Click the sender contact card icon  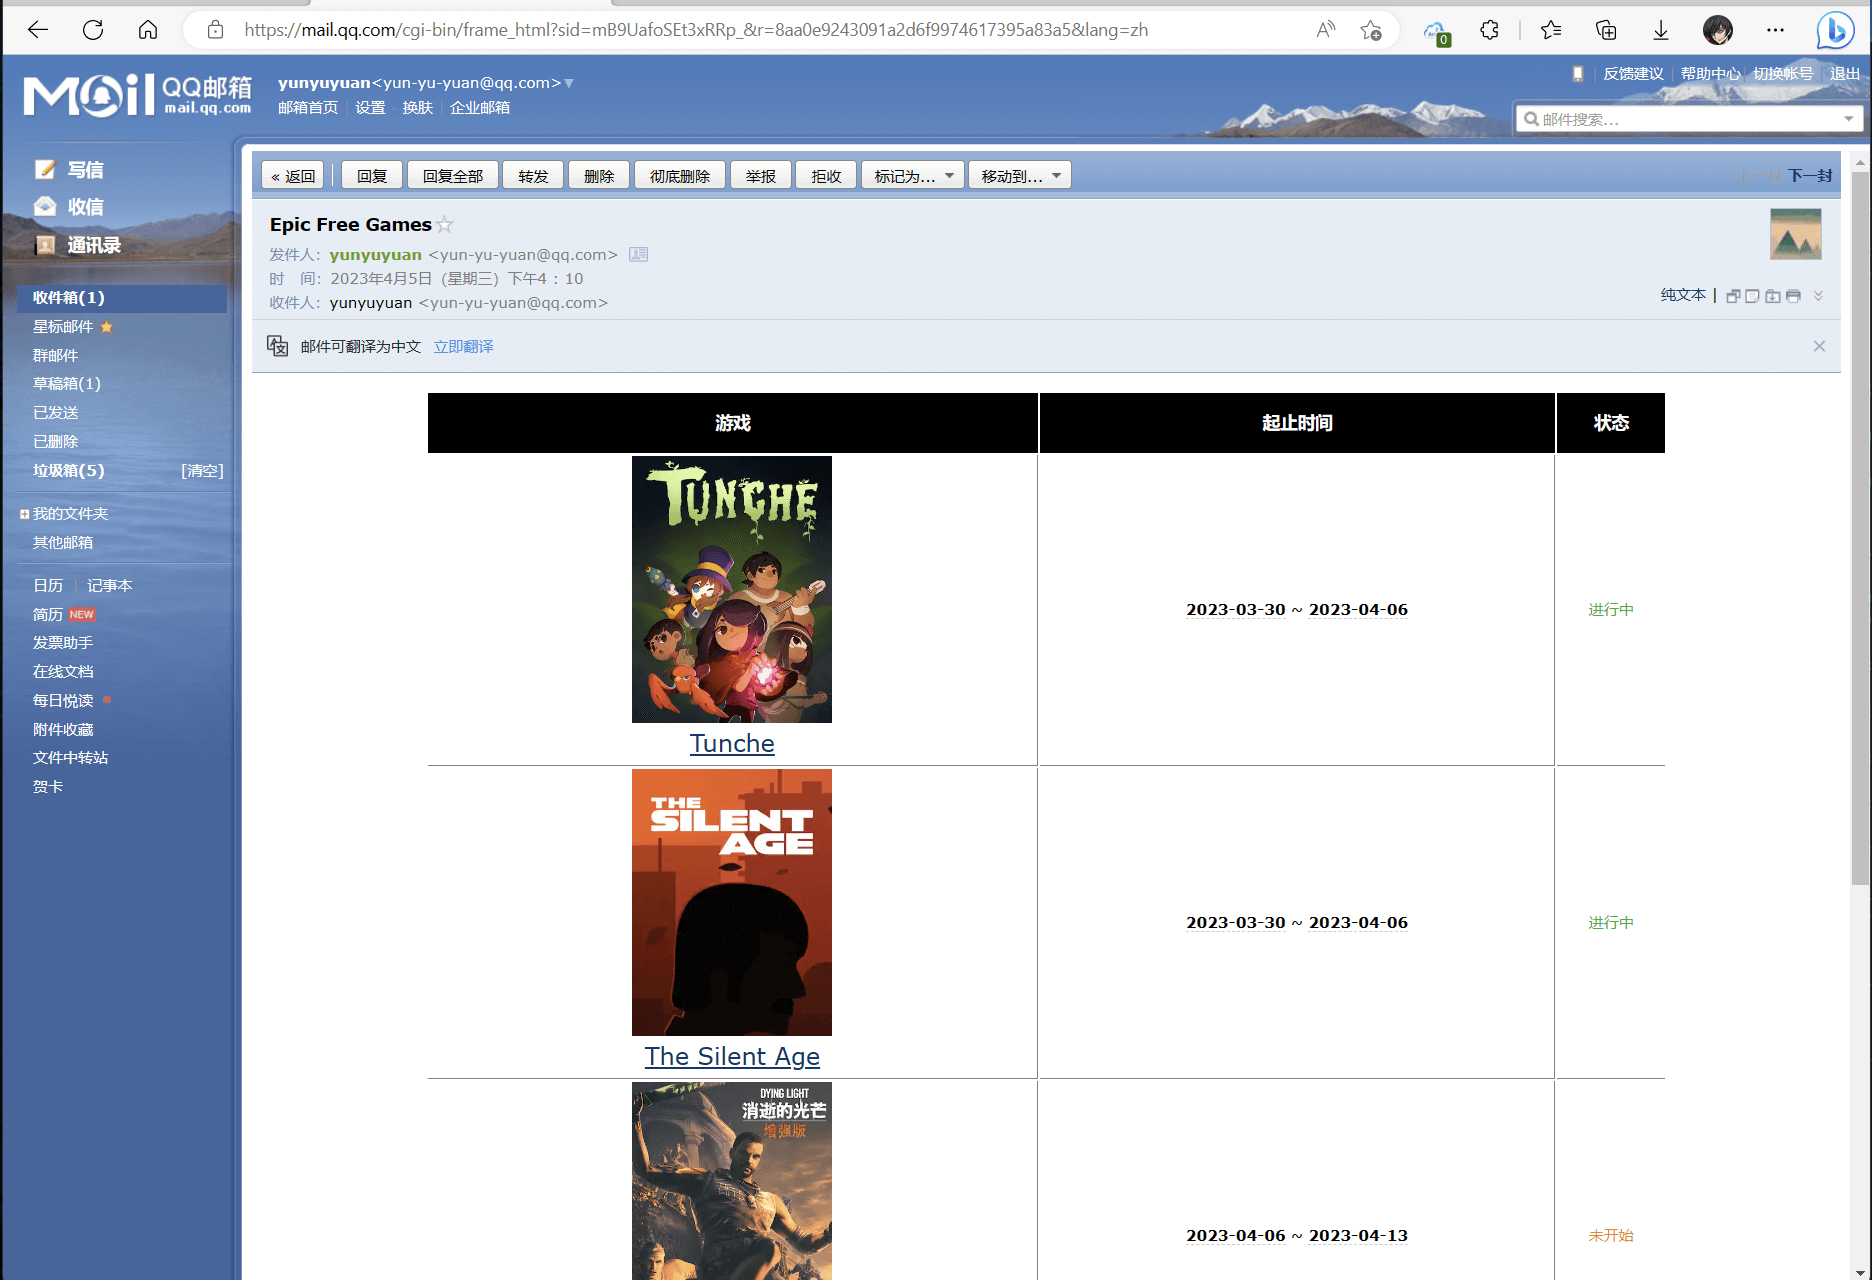pyautogui.click(x=638, y=255)
